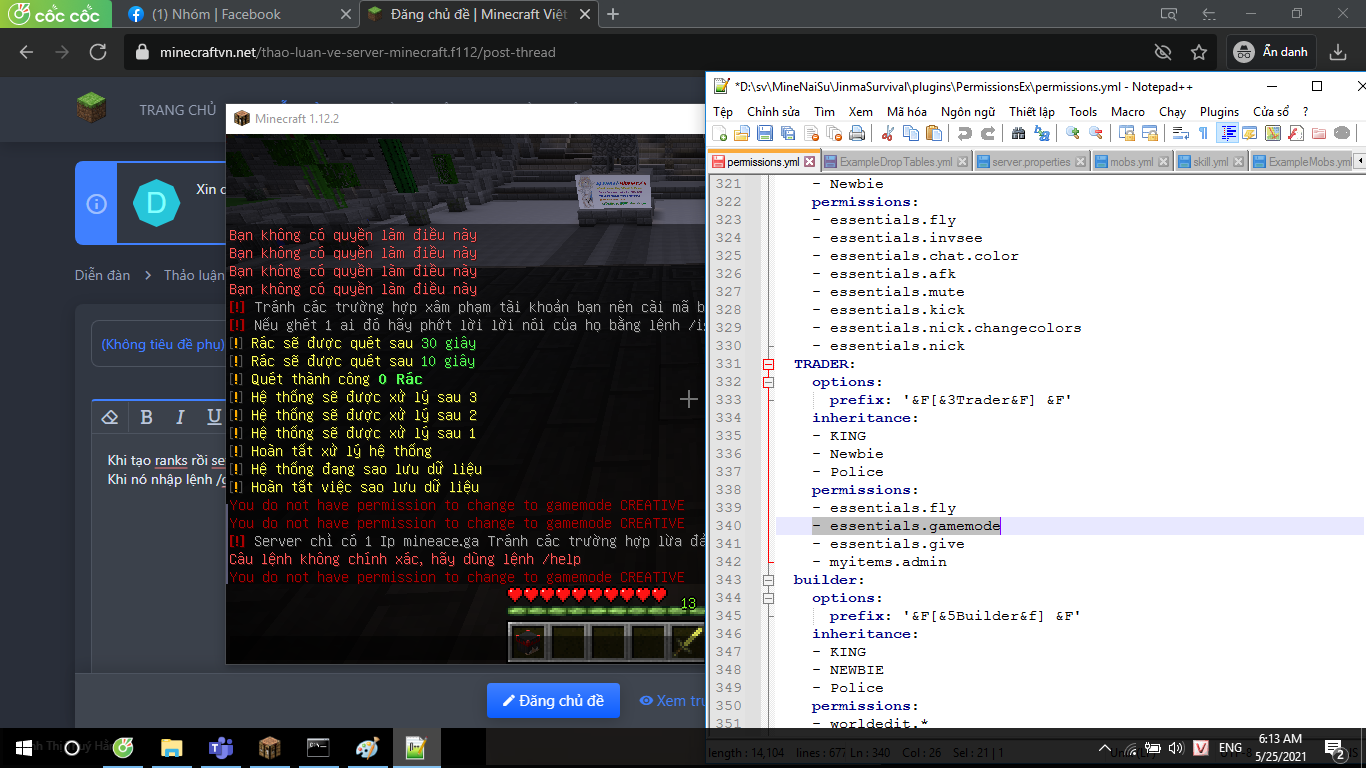Toggle Word Wrap in Notepad++ toolbar

point(1180,133)
